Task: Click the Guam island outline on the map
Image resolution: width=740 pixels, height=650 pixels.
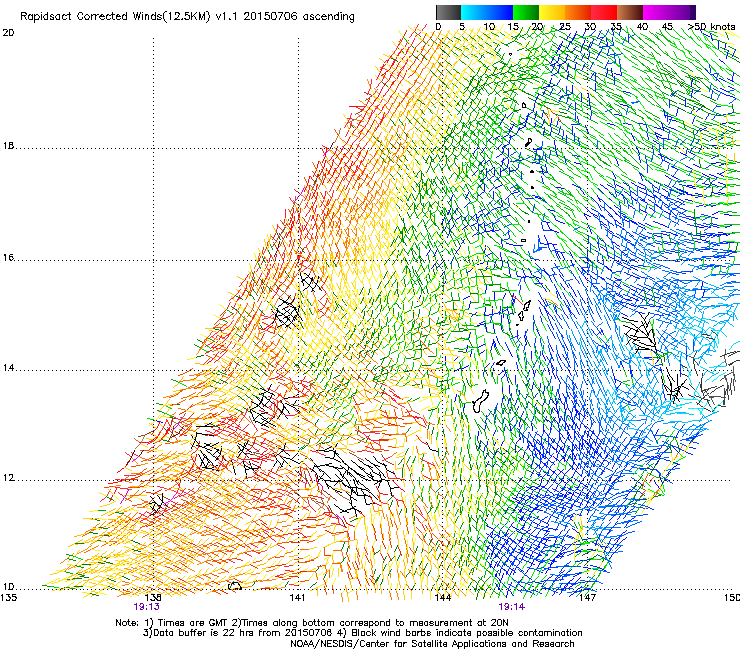Action: (481, 401)
